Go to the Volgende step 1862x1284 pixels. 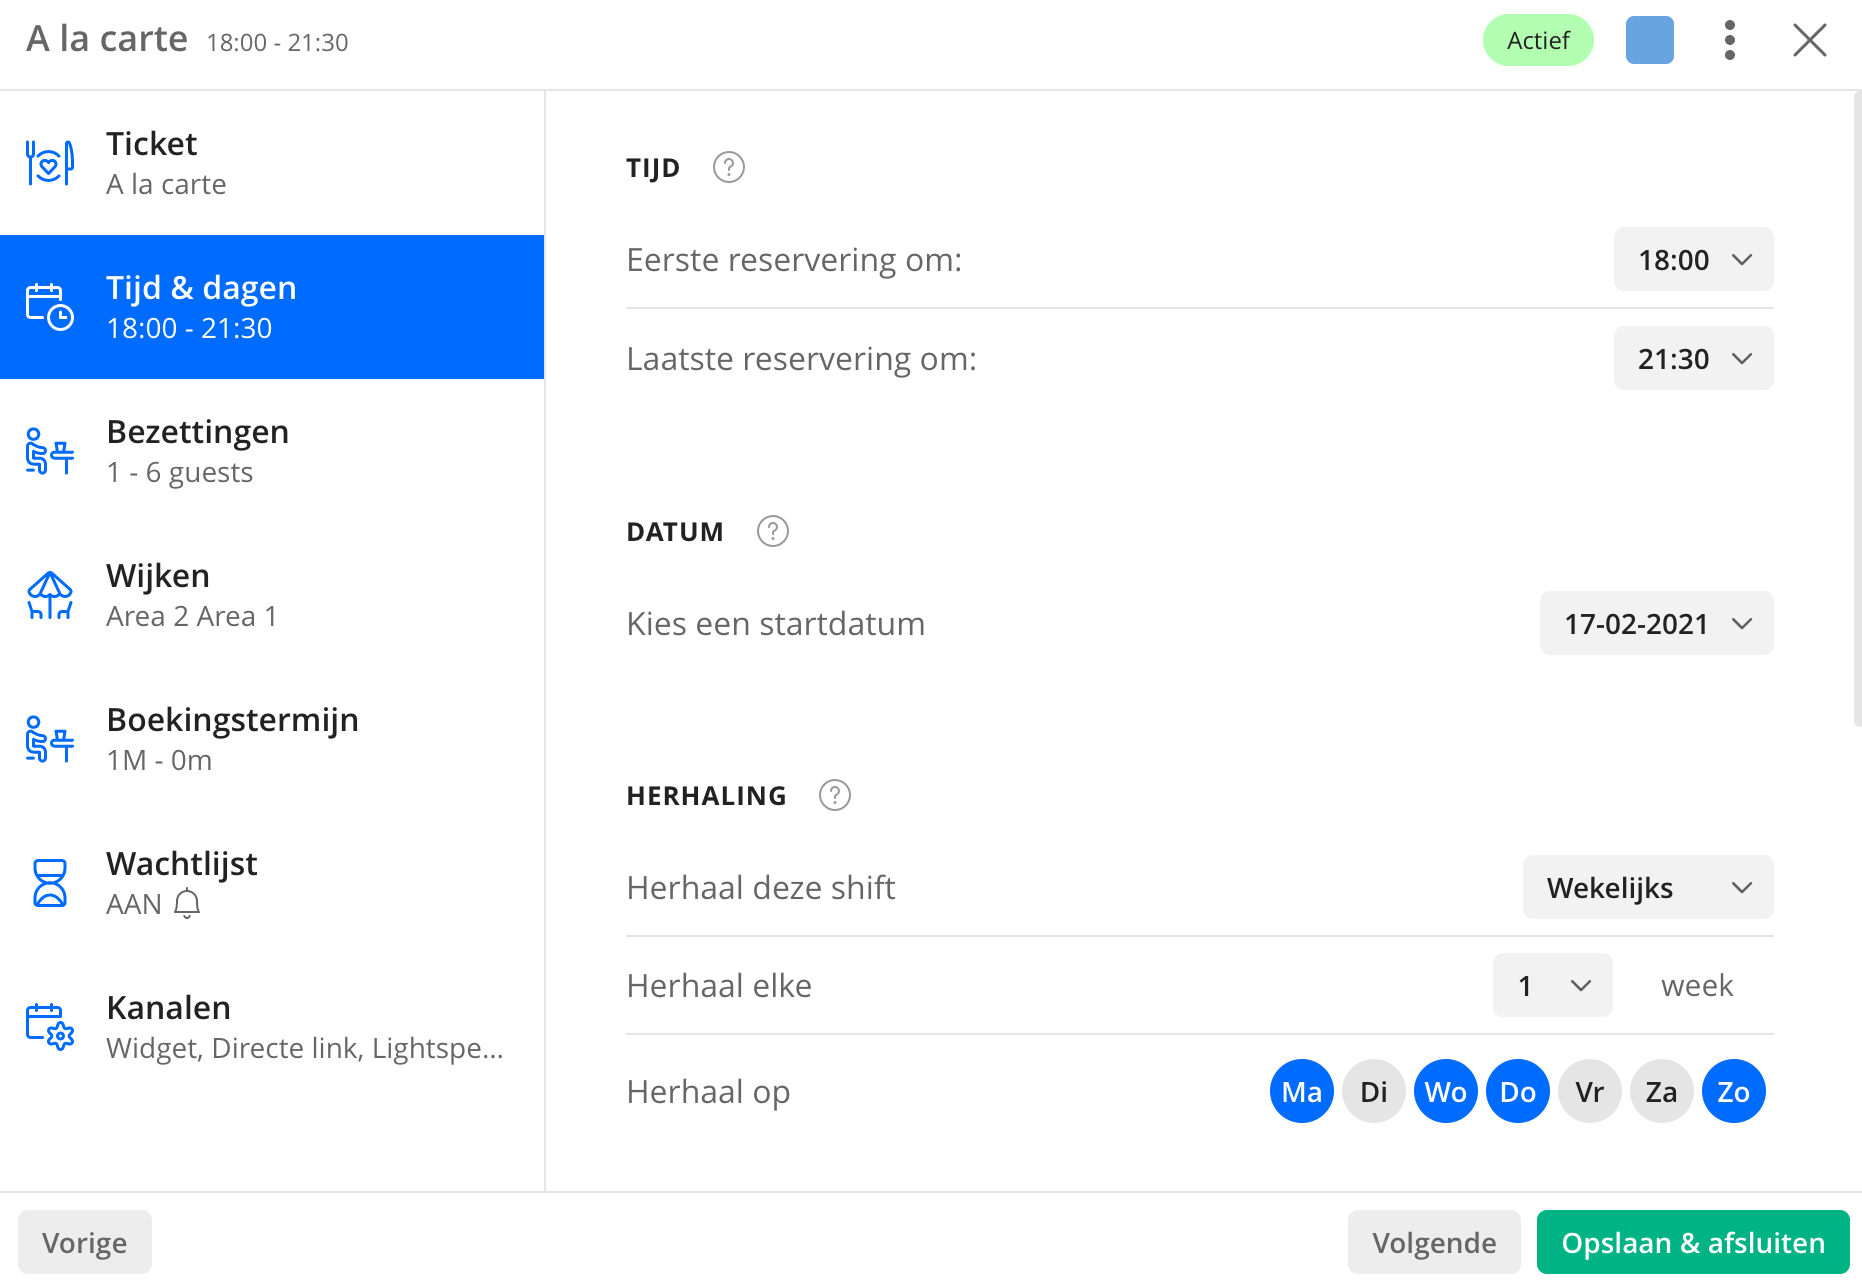[x=1434, y=1242]
